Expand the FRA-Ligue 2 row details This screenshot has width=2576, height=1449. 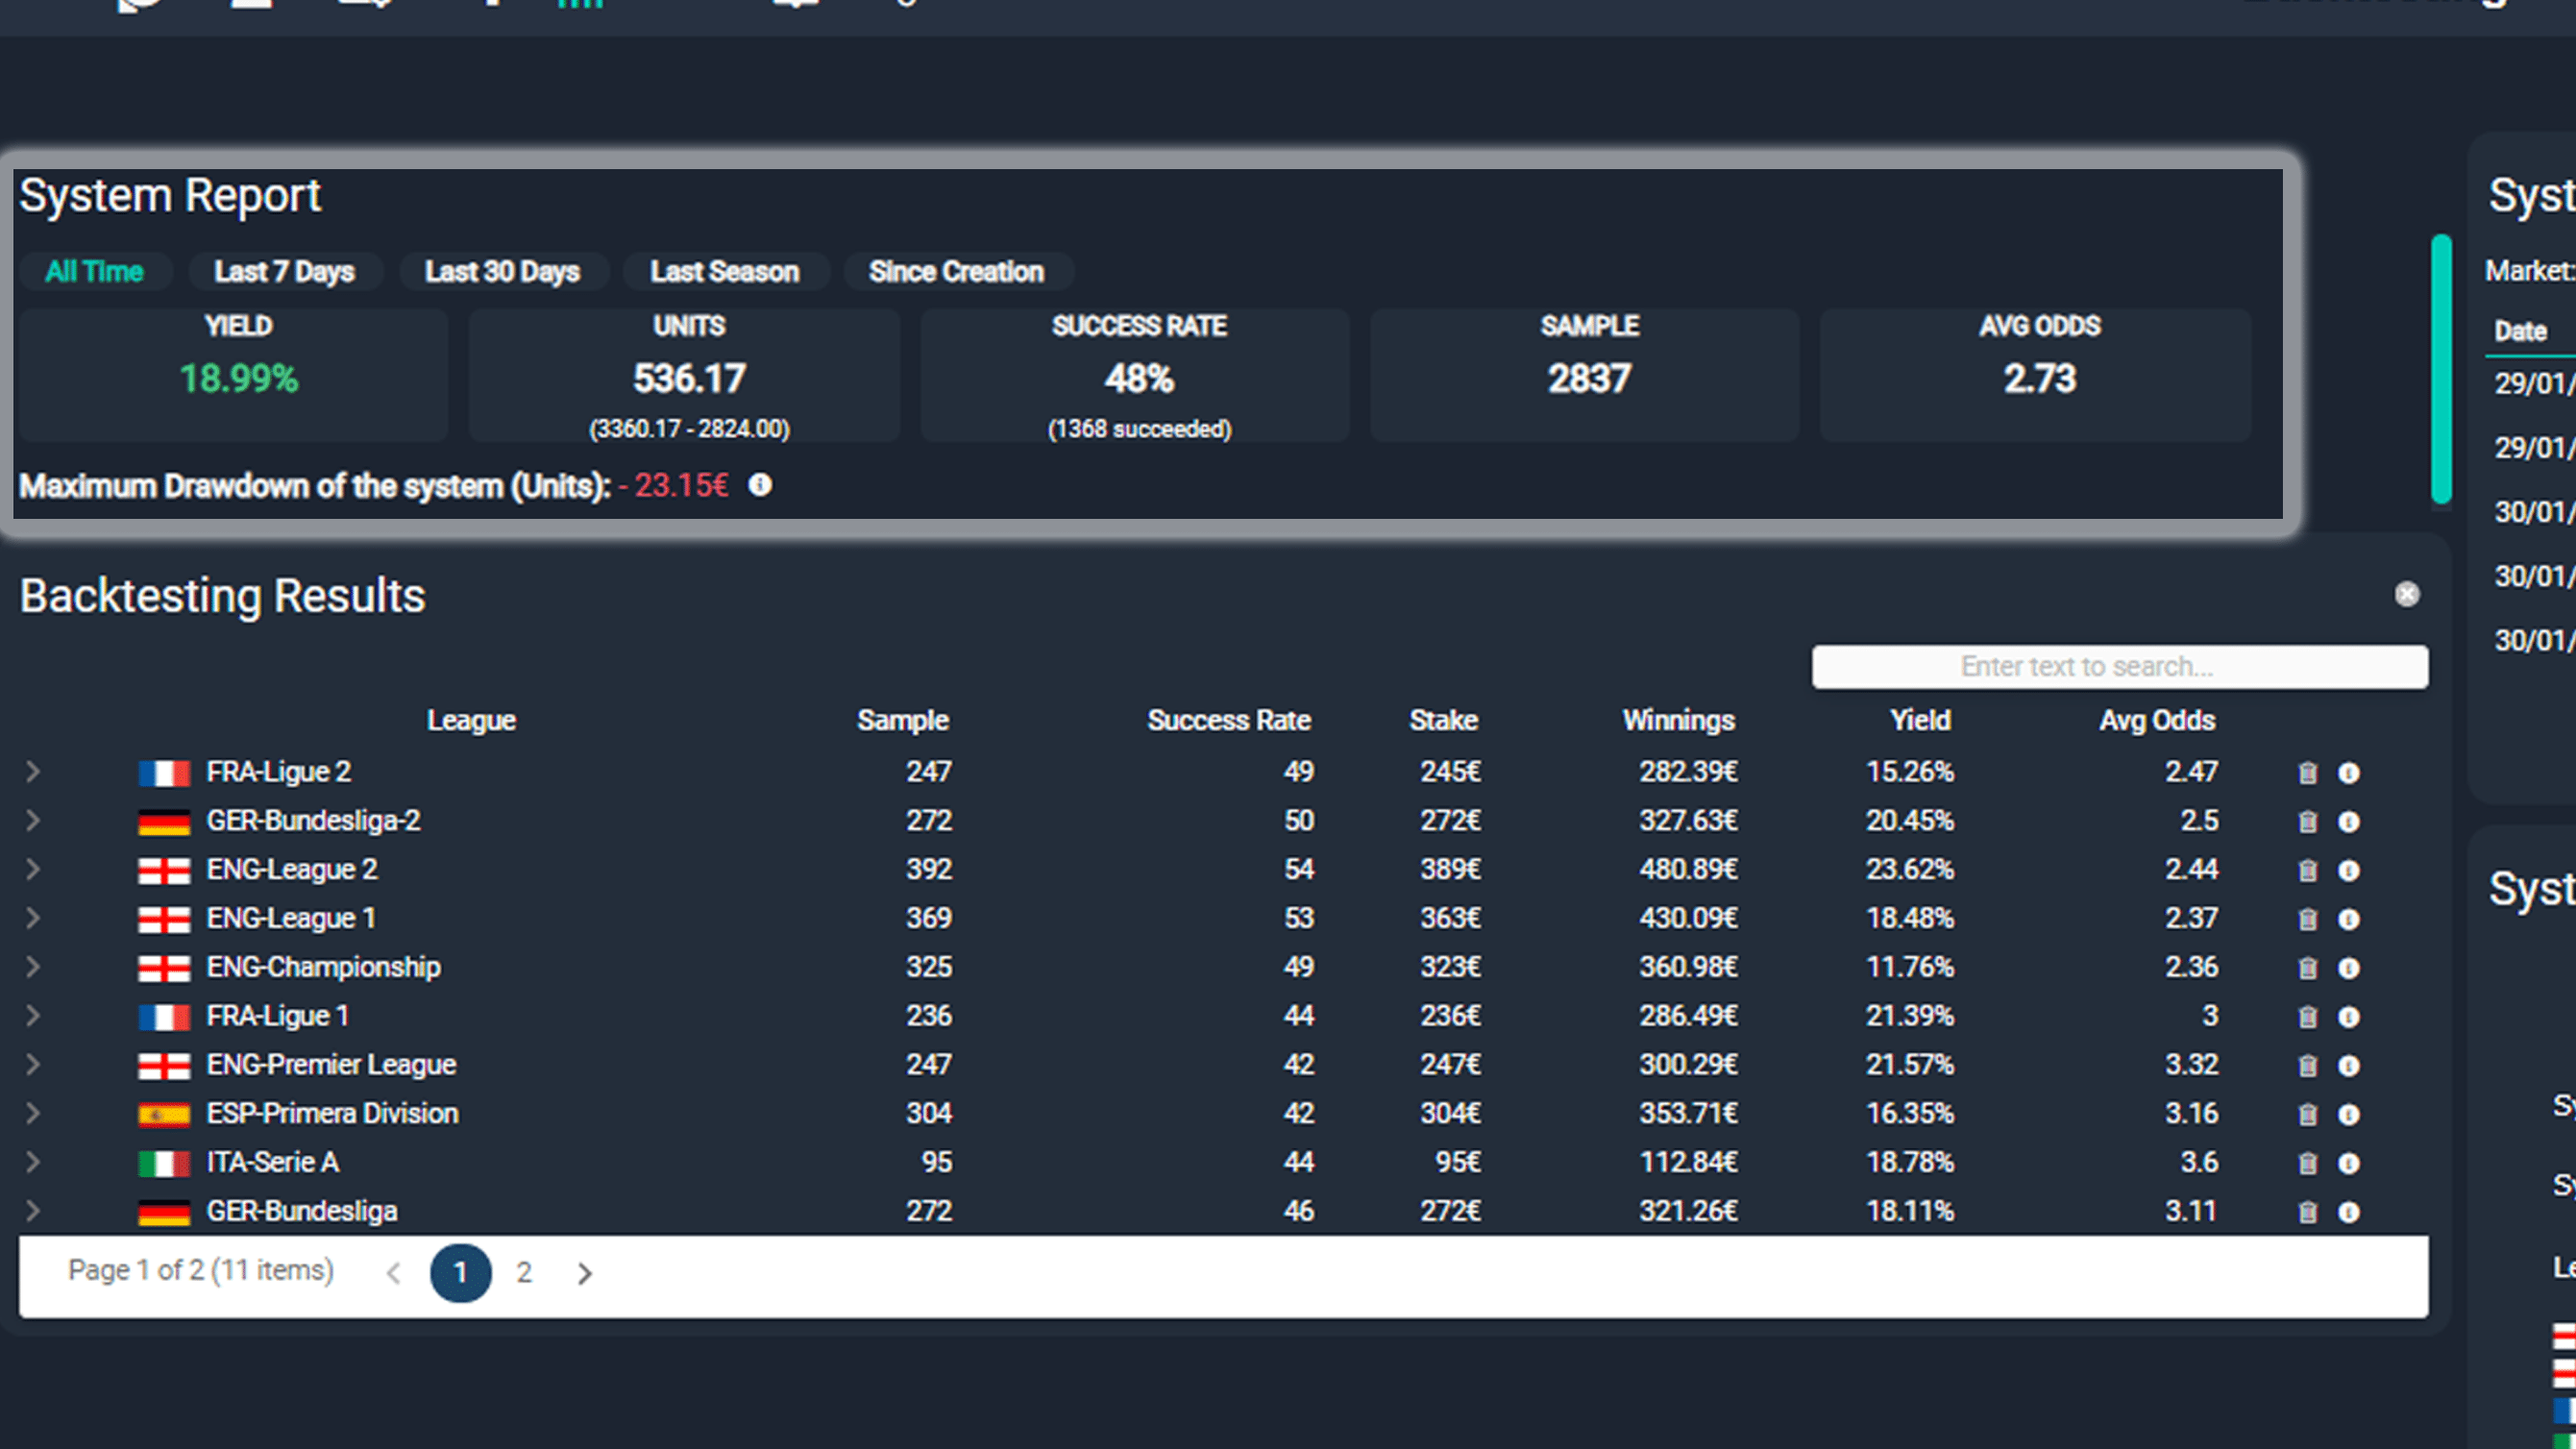pyautogui.click(x=33, y=771)
